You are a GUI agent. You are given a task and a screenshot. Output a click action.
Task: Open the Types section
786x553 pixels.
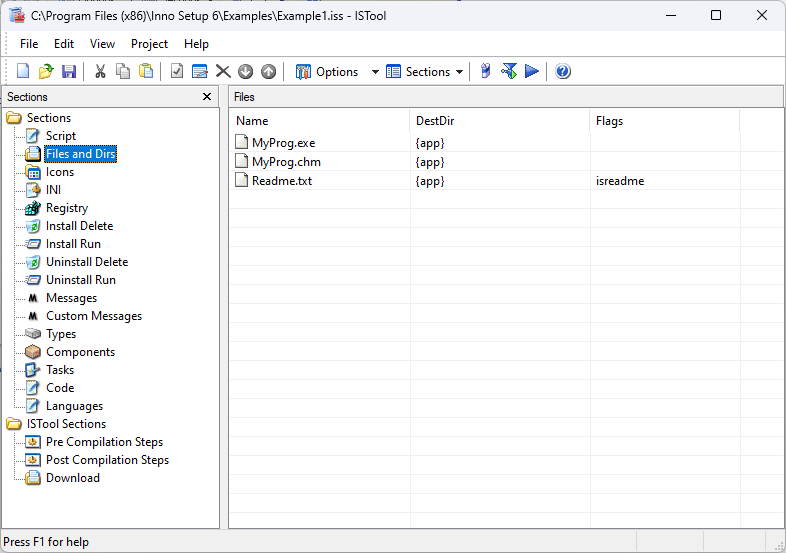coord(61,334)
